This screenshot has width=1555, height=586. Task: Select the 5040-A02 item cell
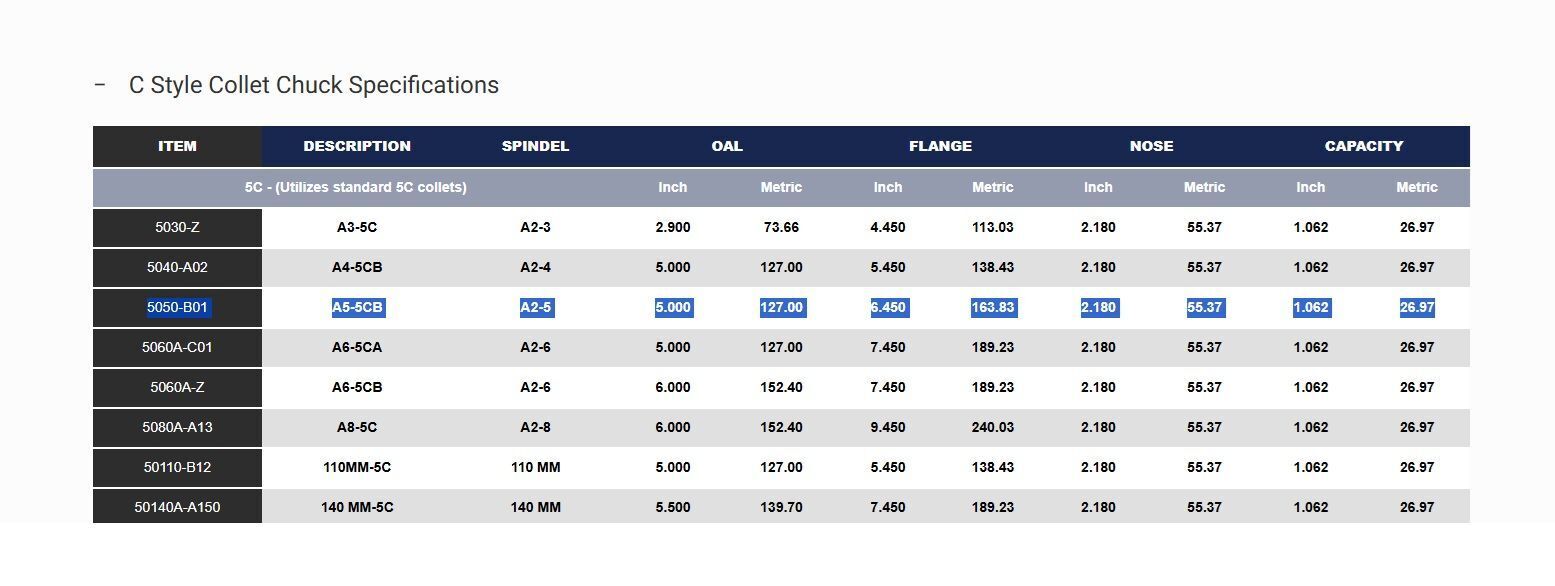[x=177, y=267]
